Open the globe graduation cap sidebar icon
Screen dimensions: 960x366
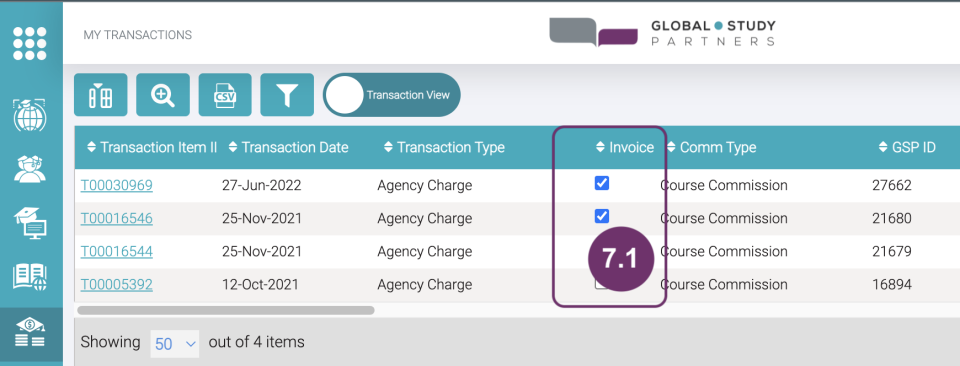click(x=29, y=114)
